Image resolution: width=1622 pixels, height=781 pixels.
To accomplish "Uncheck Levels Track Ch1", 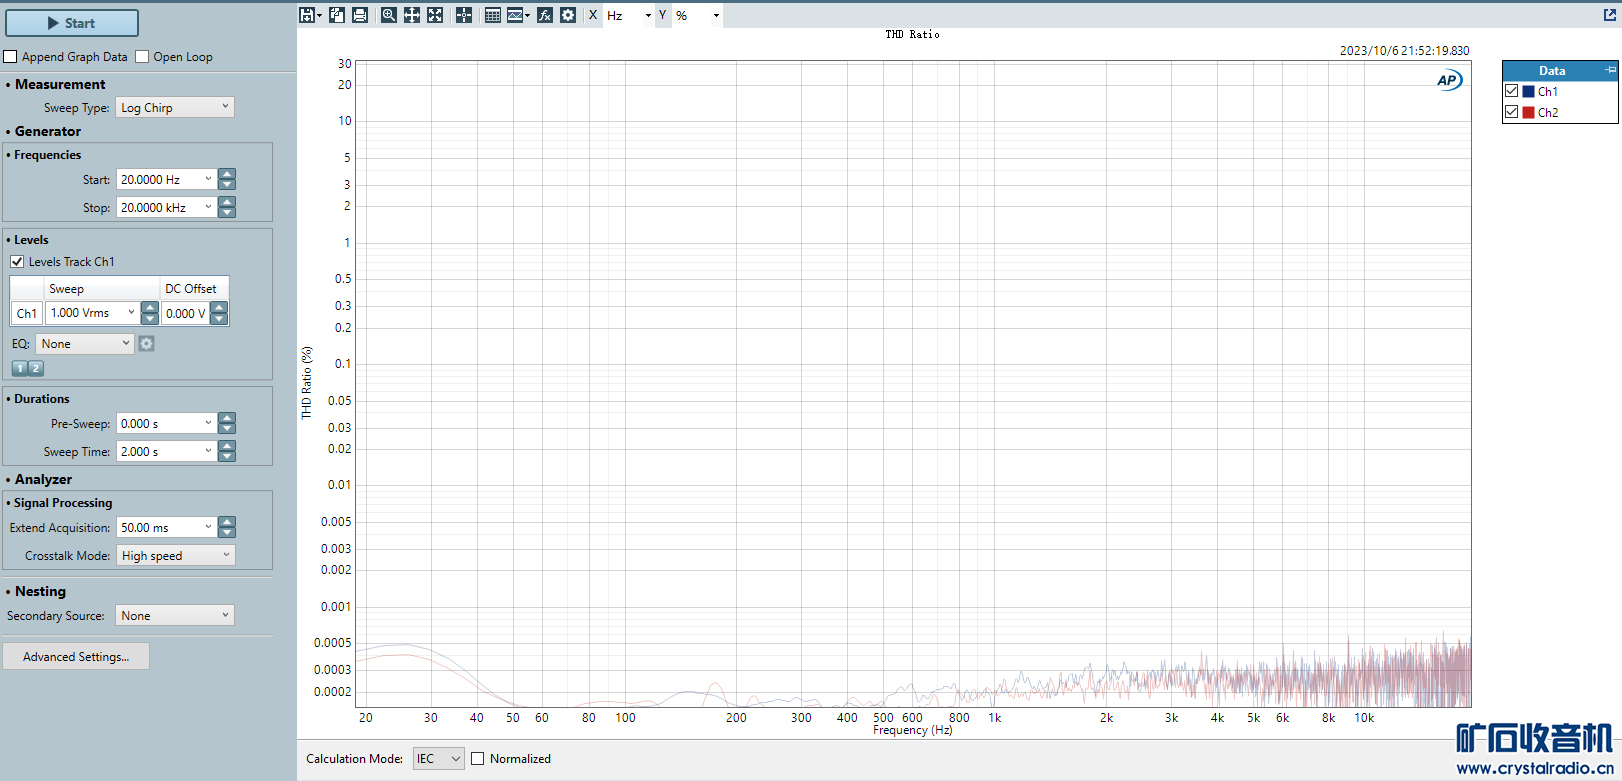I will click(x=17, y=262).
